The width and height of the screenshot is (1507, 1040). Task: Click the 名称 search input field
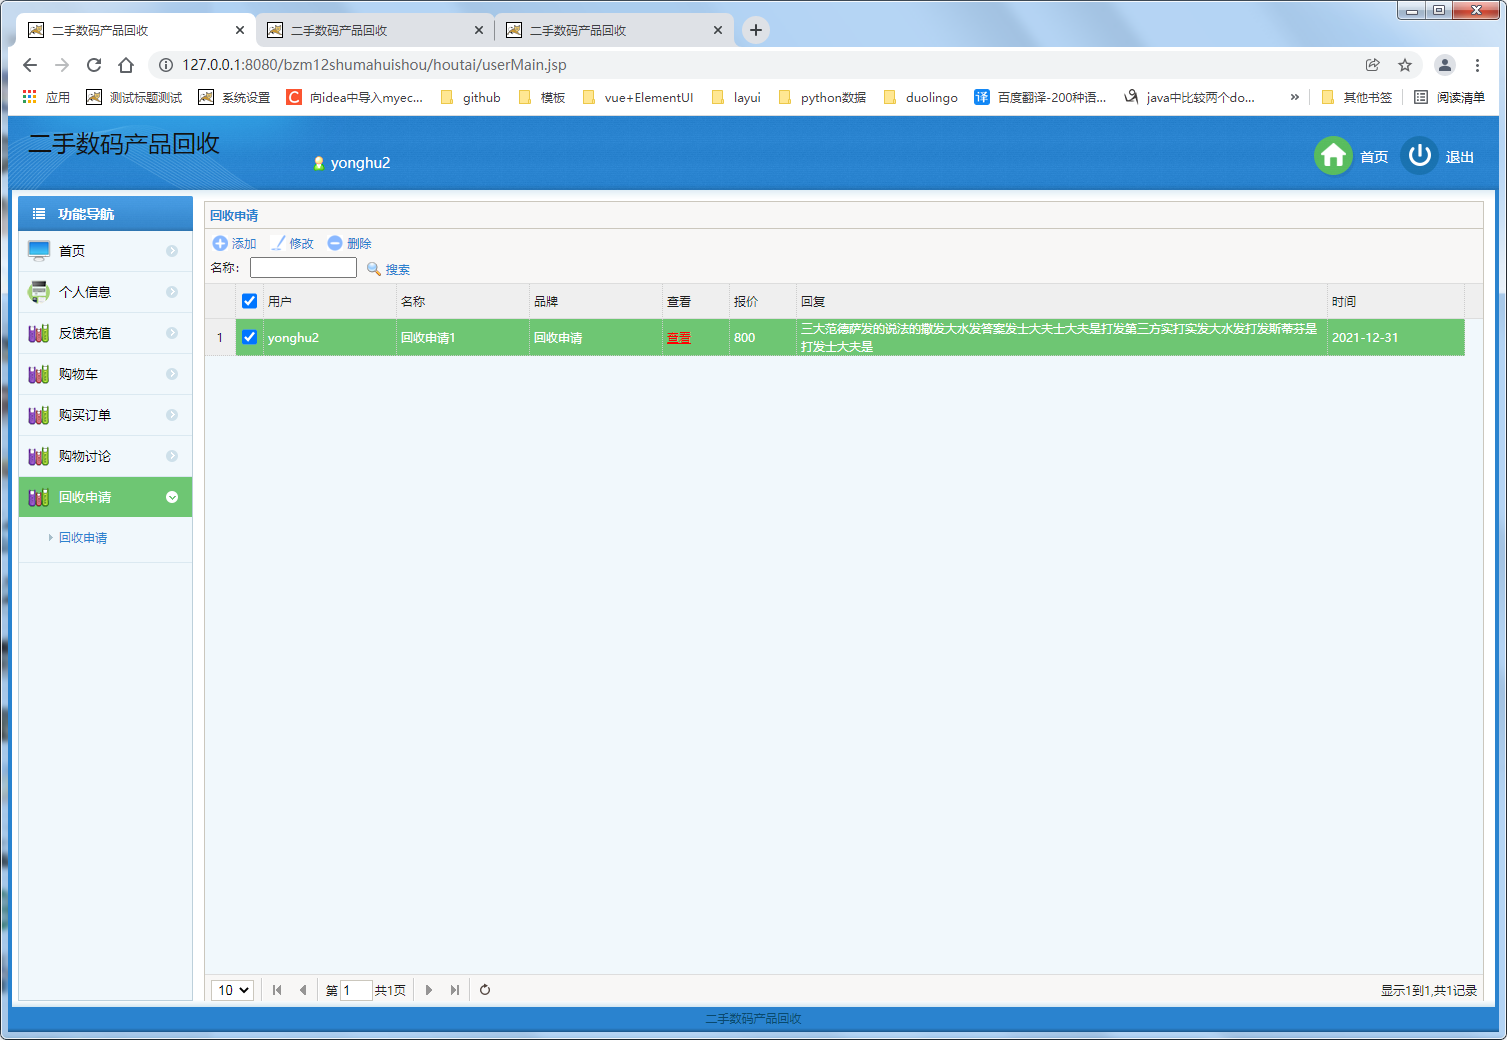303,268
